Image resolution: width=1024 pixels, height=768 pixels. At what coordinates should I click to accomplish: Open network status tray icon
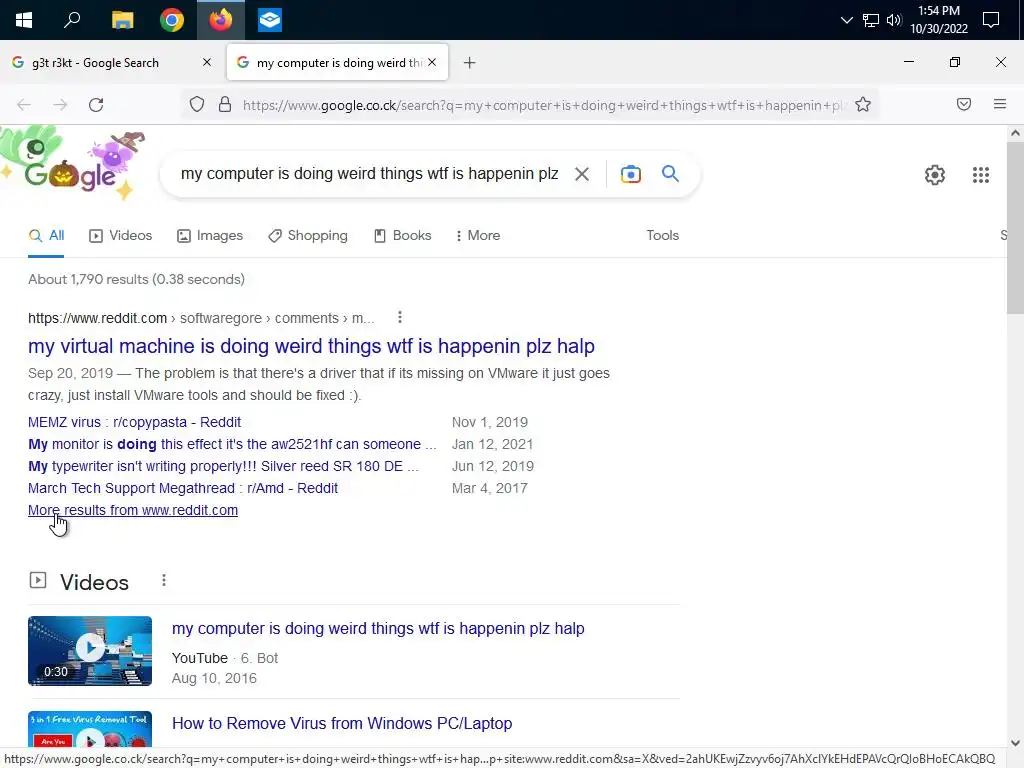click(x=871, y=20)
